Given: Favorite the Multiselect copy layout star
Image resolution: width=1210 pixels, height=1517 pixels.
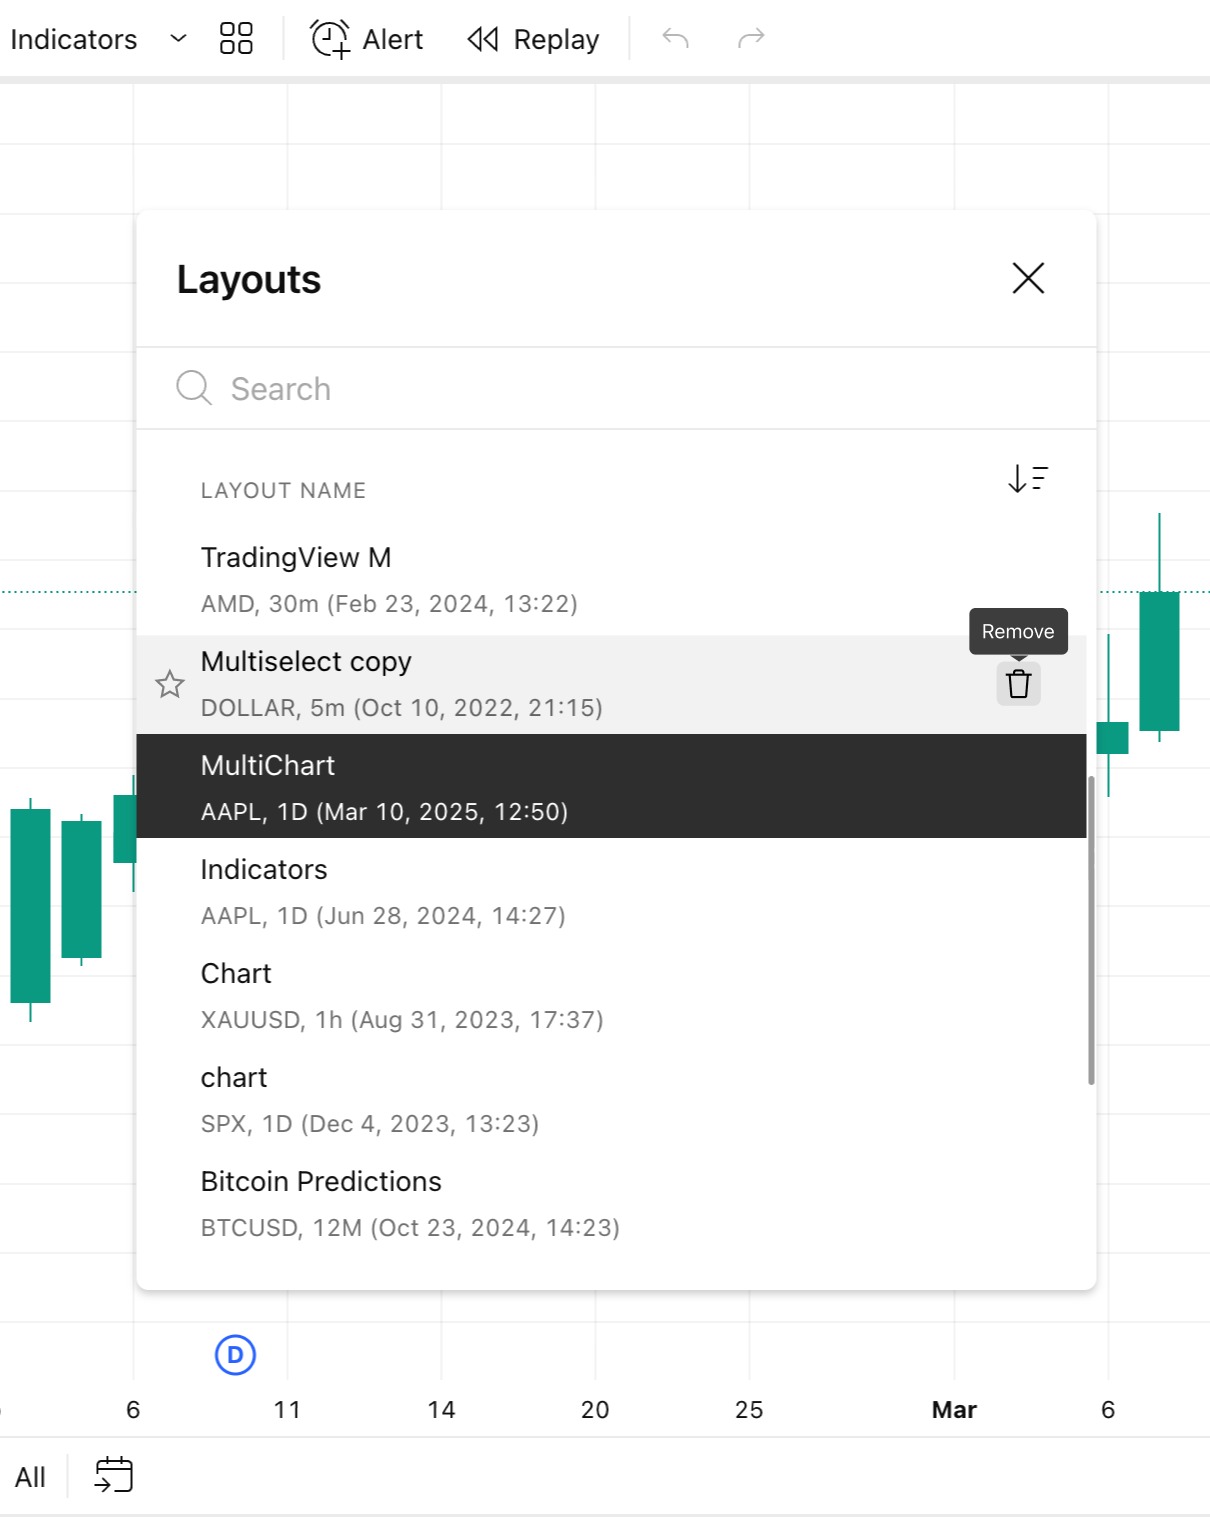Looking at the screenshot, I should [170, 684].
